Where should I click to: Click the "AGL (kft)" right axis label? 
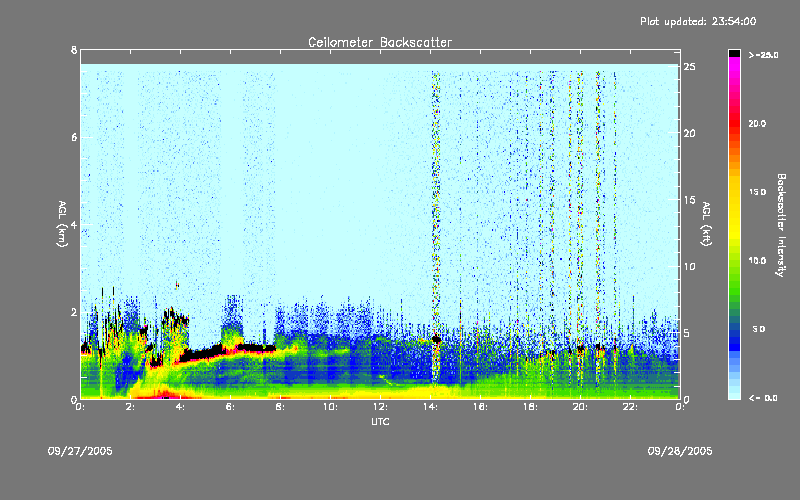pyautogui.click(x=707, y=224)
